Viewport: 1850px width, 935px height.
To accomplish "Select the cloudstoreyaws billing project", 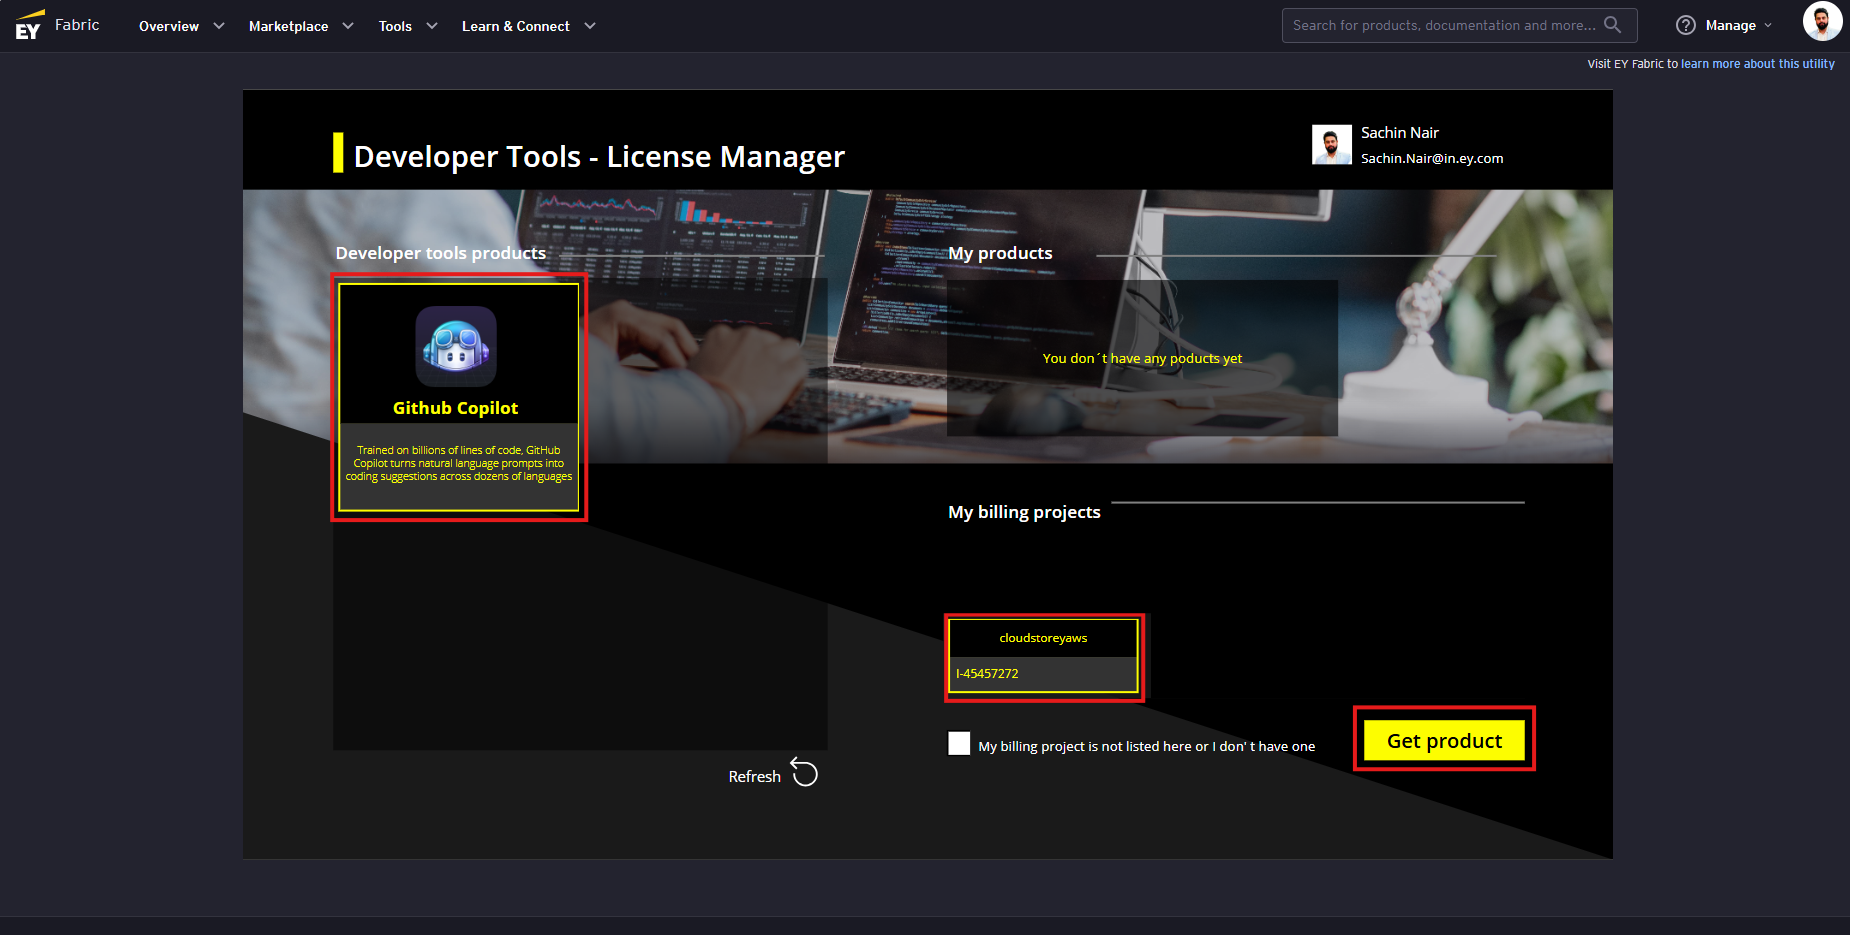I will (1043, 656).
